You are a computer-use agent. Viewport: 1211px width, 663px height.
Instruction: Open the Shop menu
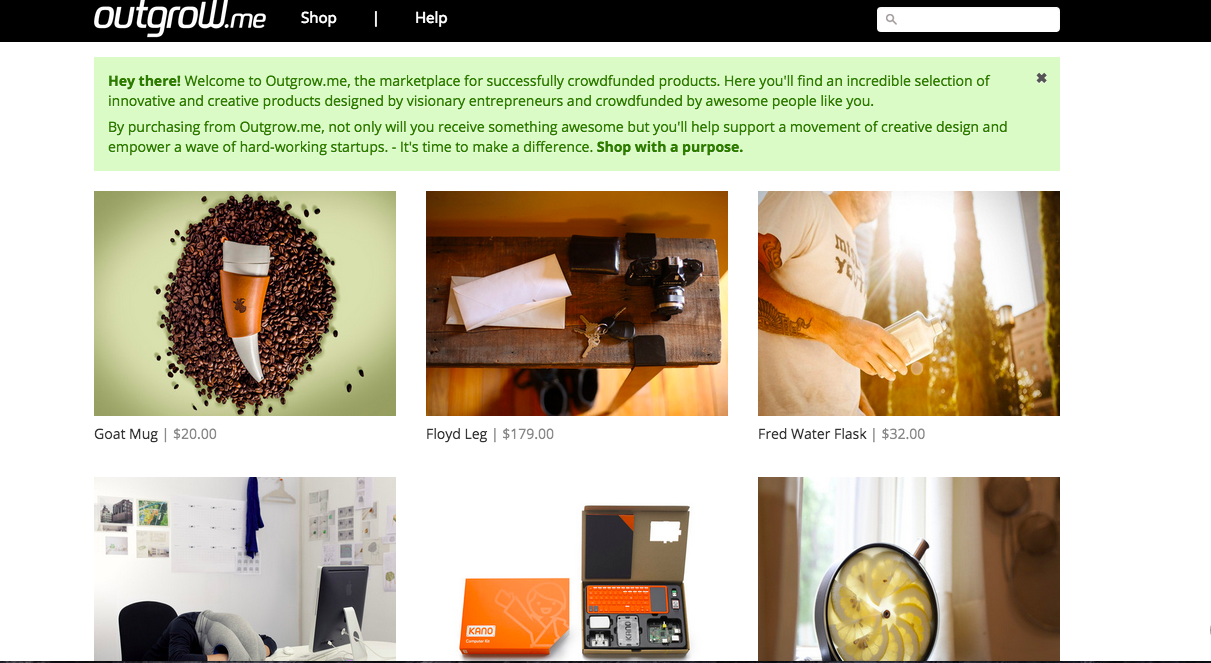(x=318, y=18)
